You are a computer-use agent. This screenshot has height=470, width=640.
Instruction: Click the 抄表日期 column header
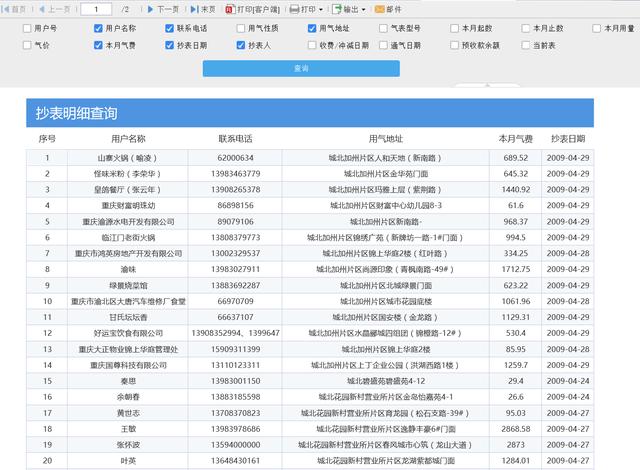[x=568, y=139]
